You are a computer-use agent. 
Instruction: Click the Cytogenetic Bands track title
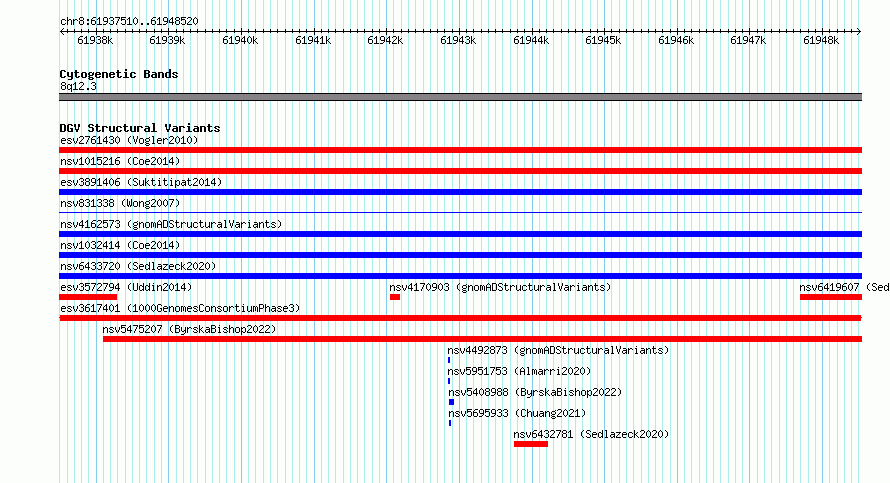point(119,74)
